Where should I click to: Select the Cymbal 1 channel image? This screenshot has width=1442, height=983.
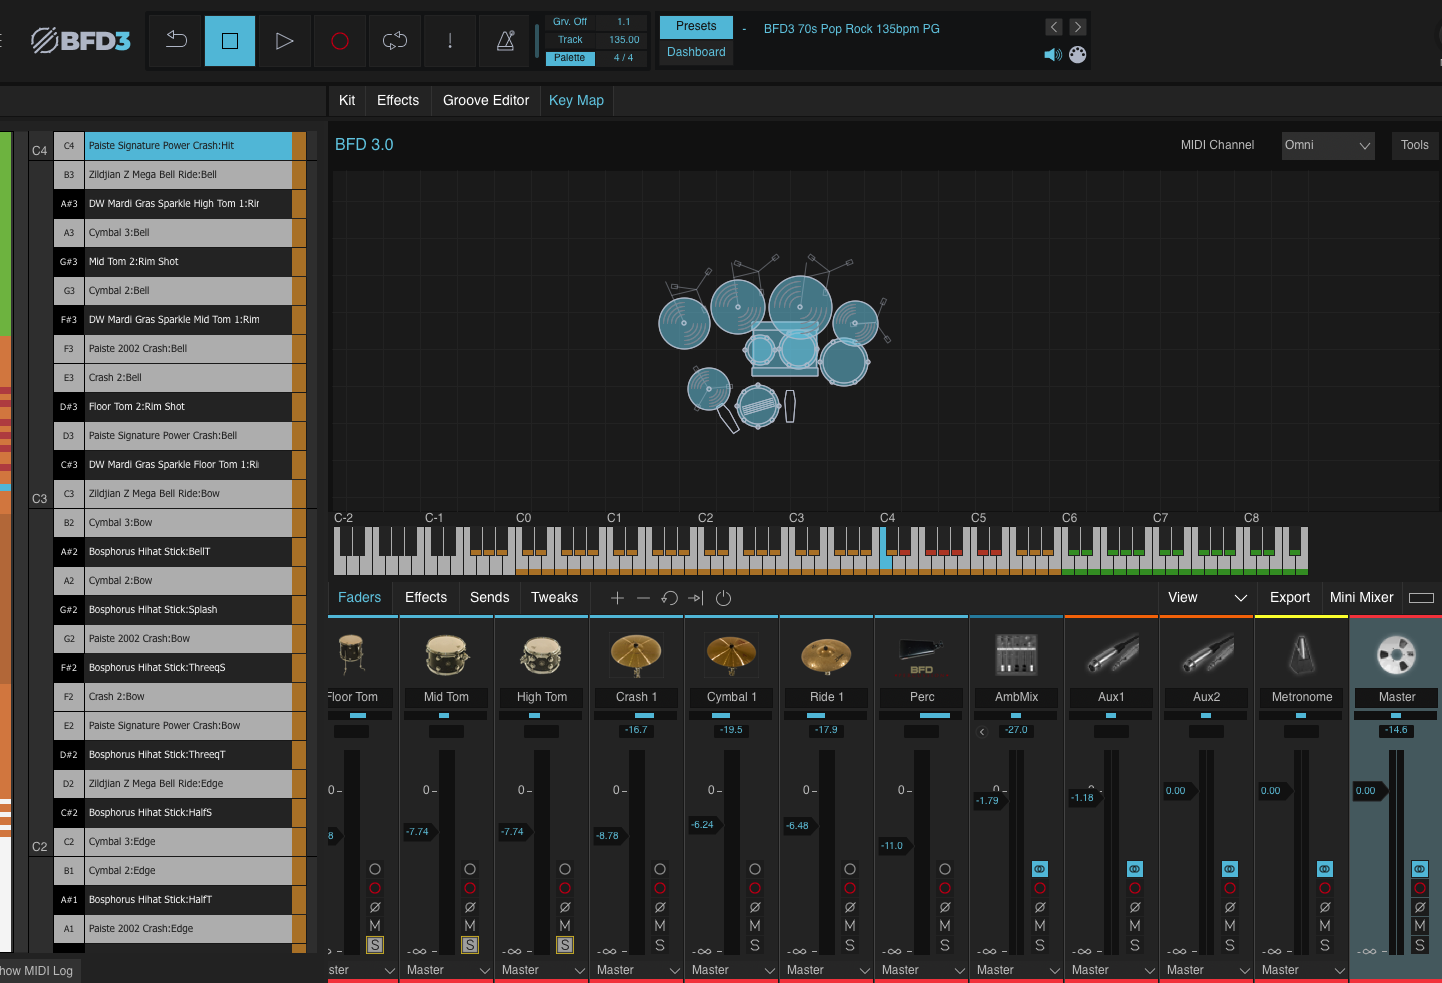731,655
